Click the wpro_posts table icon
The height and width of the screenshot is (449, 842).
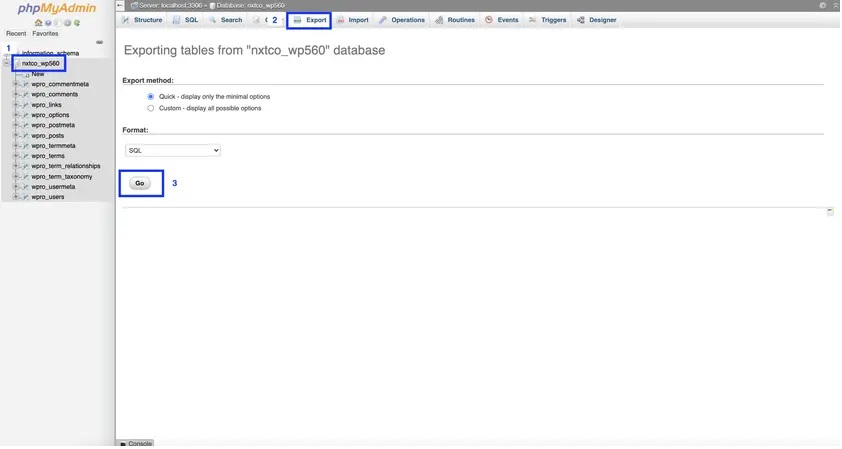(x=25, y=135)
